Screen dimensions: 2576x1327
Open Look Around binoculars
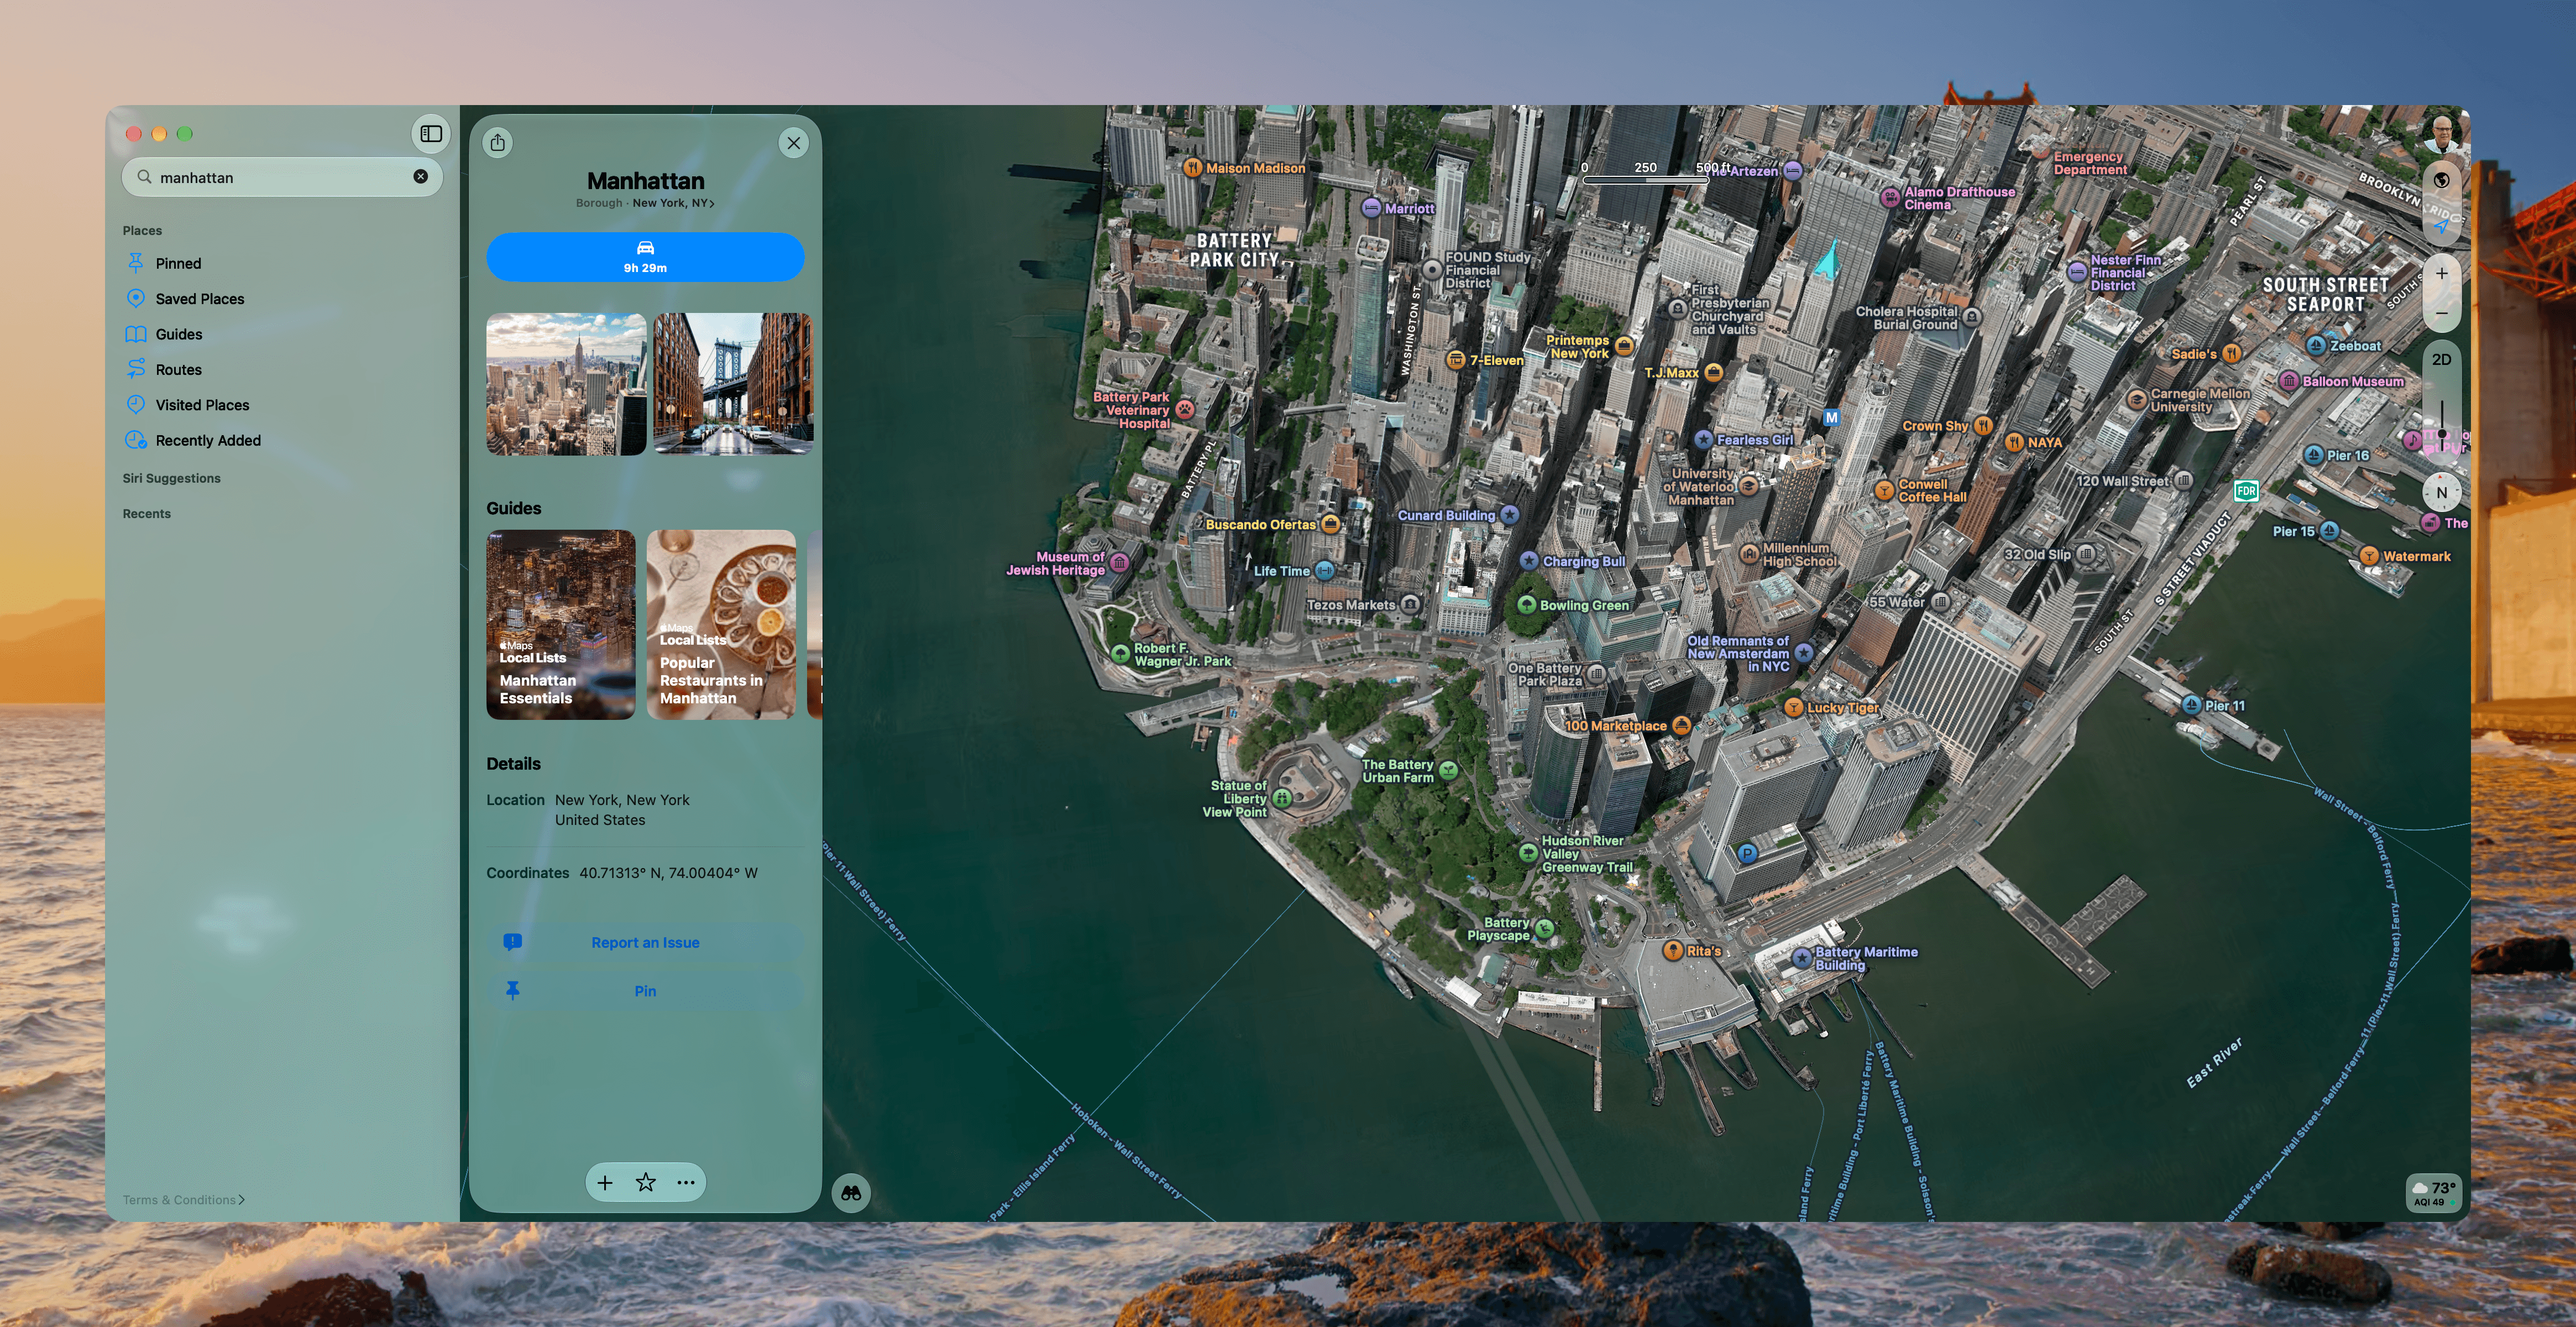851,1193
